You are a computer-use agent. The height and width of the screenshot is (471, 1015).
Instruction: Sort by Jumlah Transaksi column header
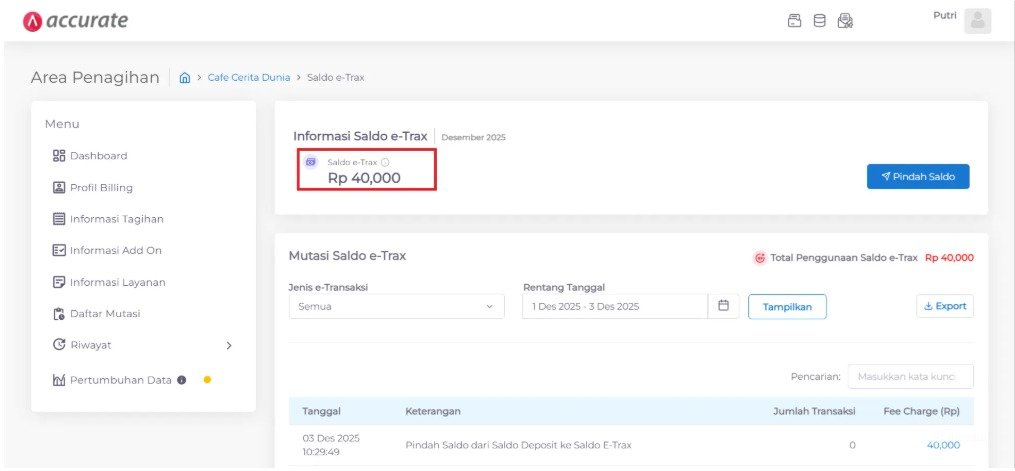point(814,411)
